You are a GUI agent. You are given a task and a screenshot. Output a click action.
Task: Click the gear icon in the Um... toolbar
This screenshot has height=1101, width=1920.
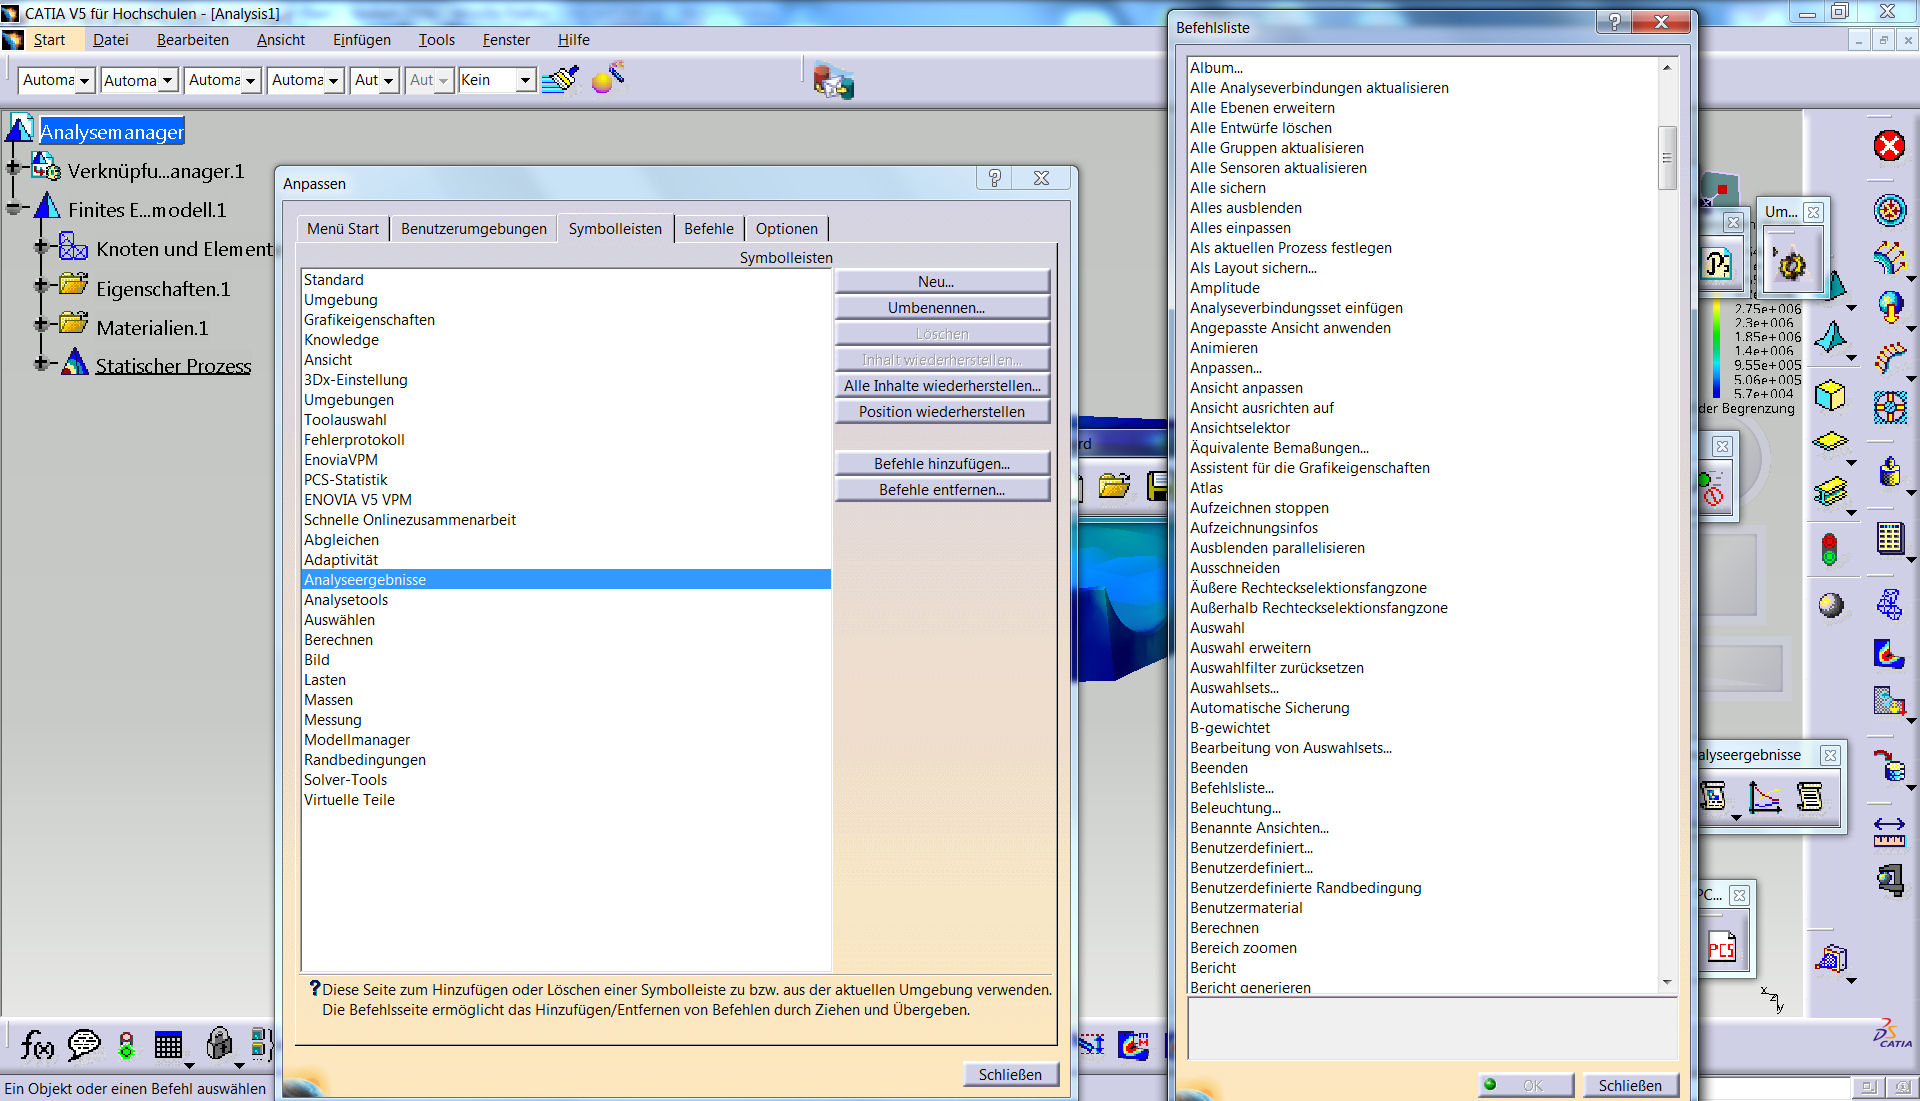pyautogui.click(x=1790, y=264)
